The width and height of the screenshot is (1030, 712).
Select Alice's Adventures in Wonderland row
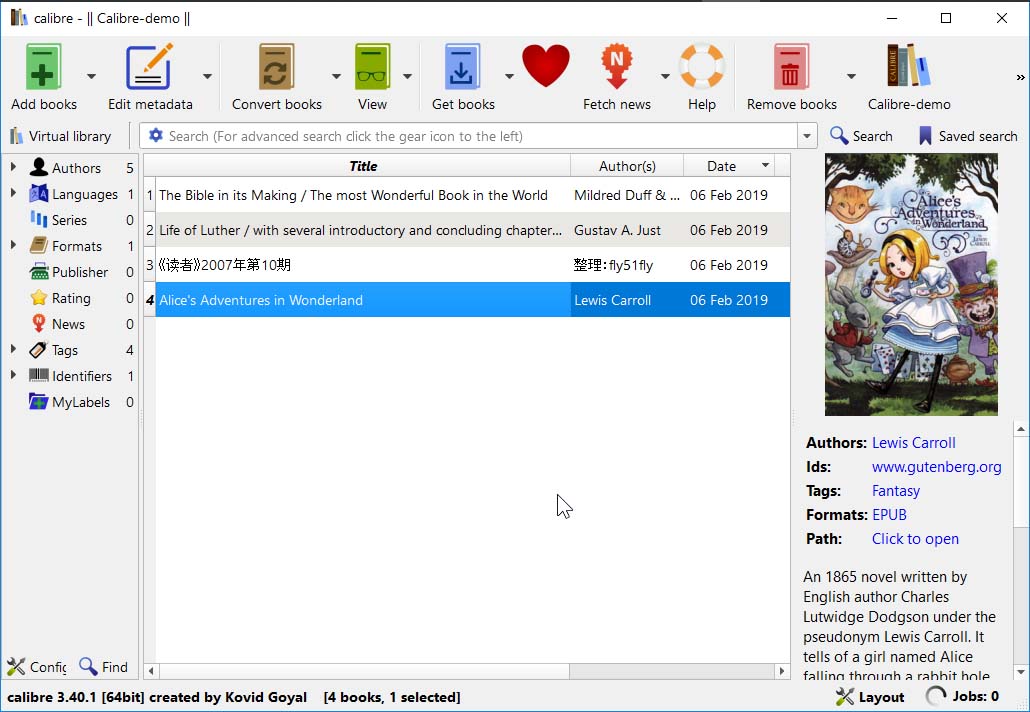pyautogui.click(x=466, y=300)
